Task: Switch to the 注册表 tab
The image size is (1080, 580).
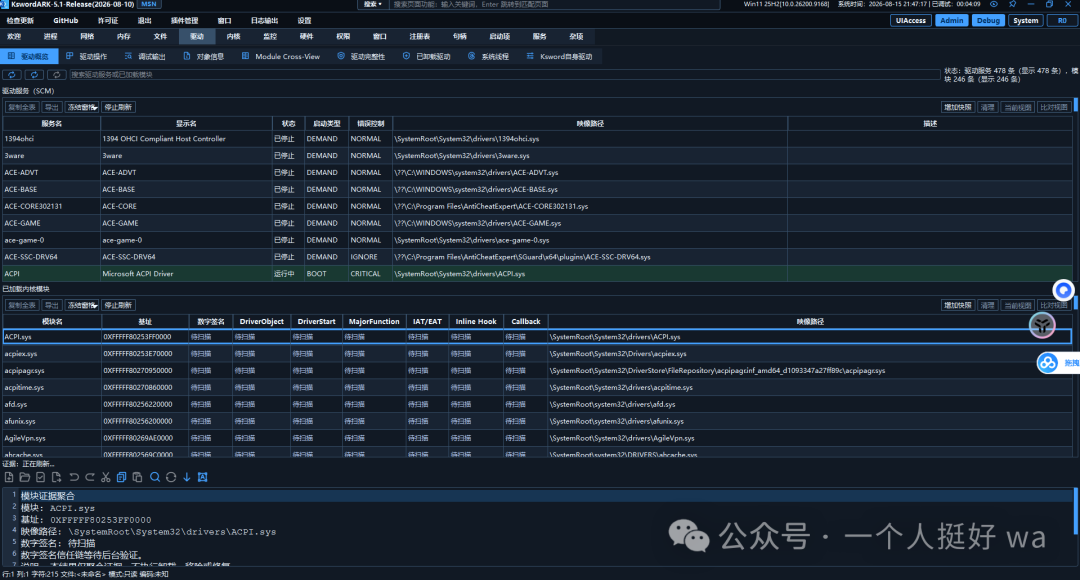Action: click(x=419, y=37)
